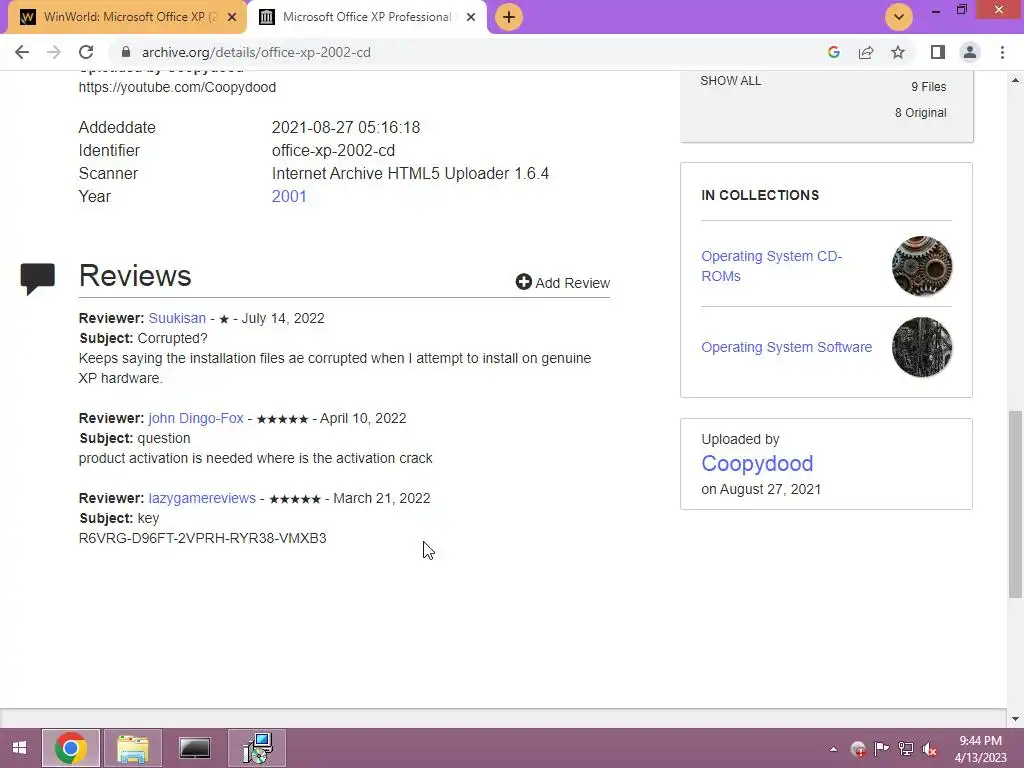1024x768 pixels.
Task: Click the product key R6VRG-D96FT text
Action: (x=202, y=538)
